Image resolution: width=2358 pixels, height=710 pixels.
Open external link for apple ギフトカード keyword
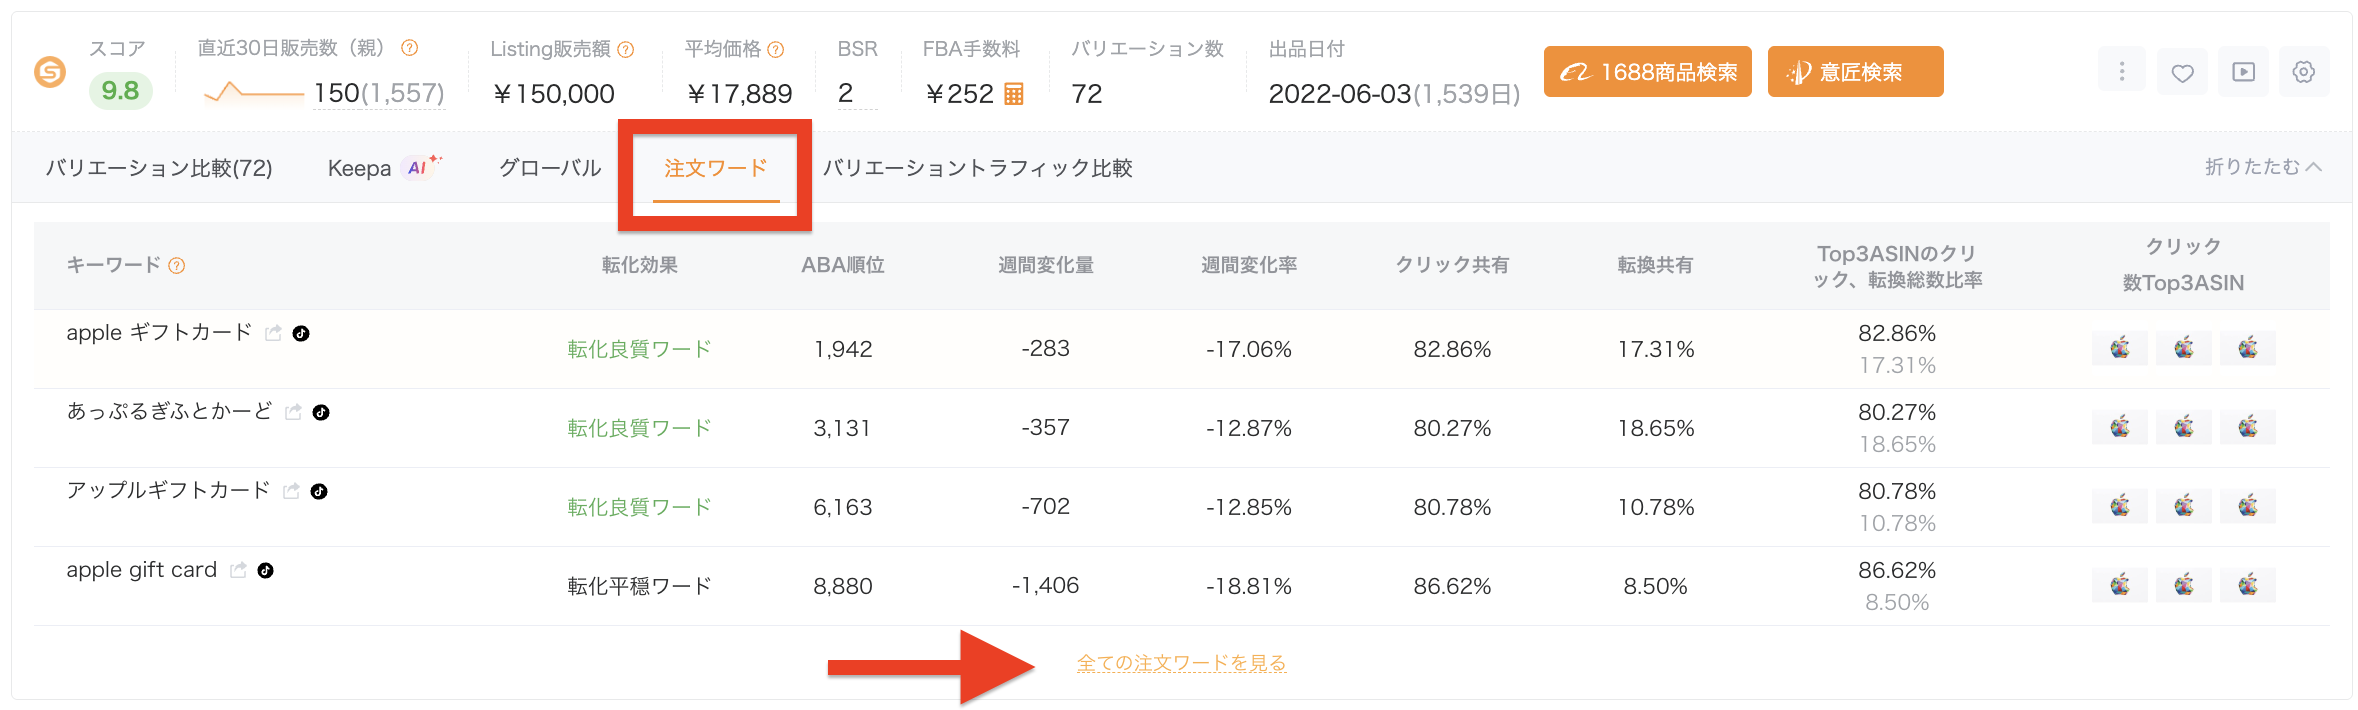273,333
